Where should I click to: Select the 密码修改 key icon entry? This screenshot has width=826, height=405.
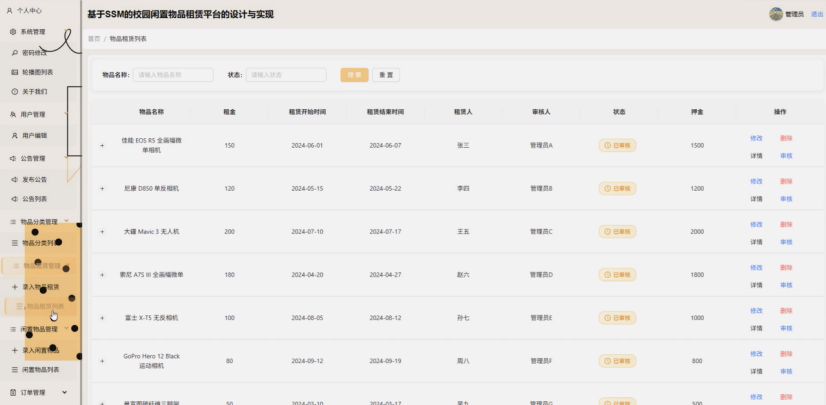pyautogui.click(x=15, y=53)
